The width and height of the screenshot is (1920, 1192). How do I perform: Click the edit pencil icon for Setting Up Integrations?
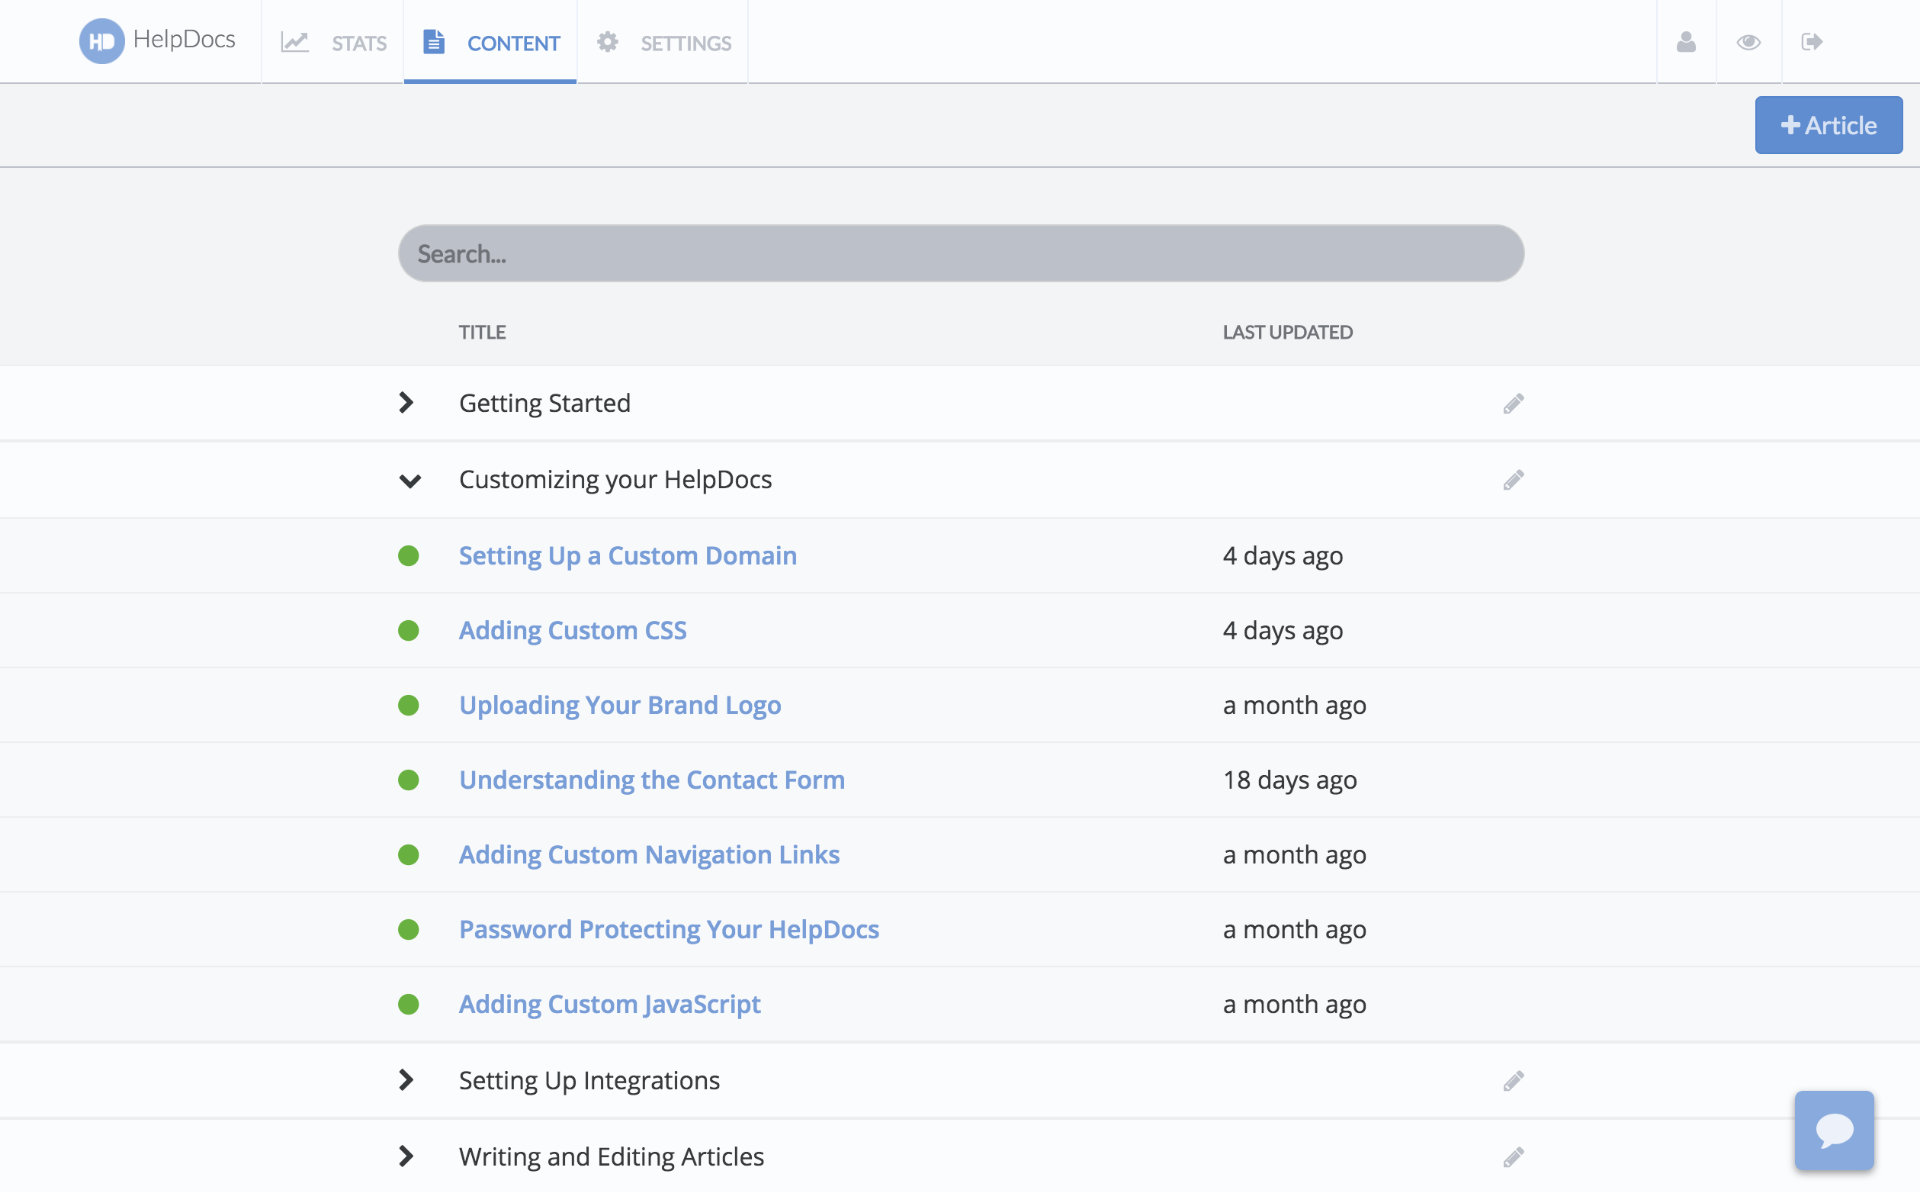point(1513,1079)
